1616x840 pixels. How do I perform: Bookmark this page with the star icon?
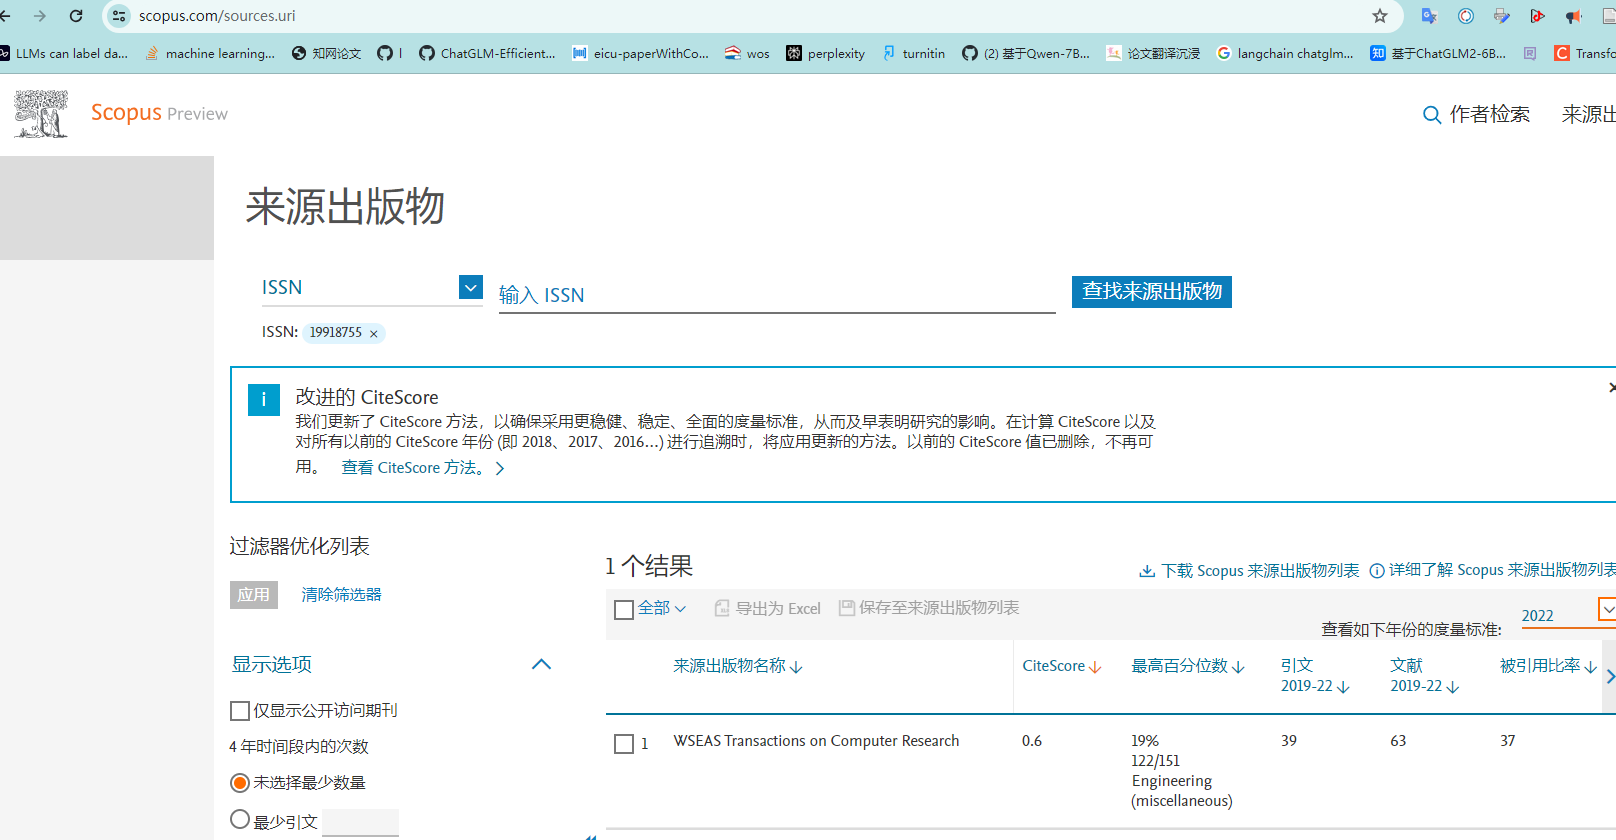coord(1380,16)
